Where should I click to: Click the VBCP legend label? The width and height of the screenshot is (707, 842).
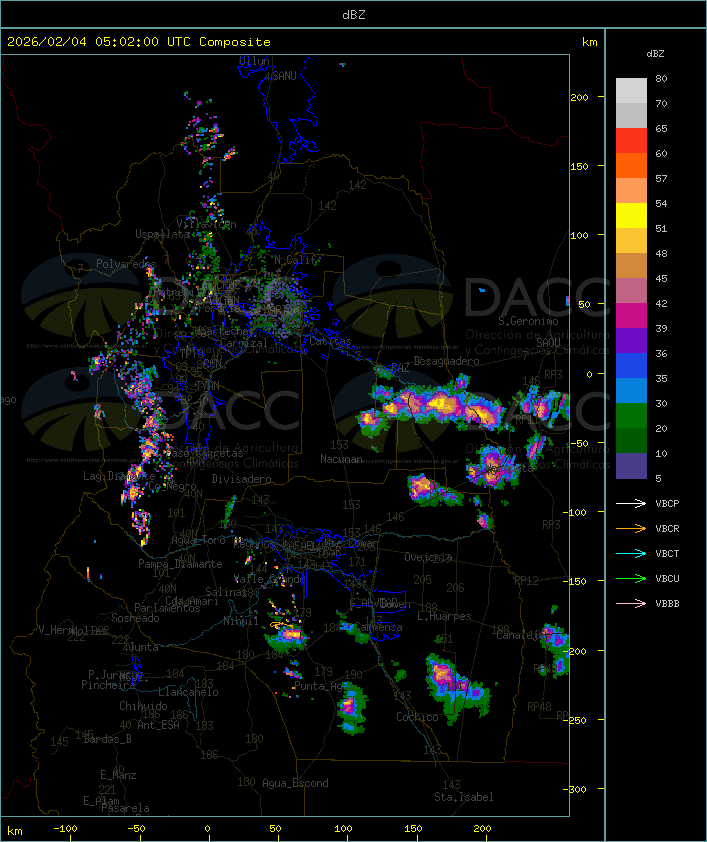click(x=667, y=503)
